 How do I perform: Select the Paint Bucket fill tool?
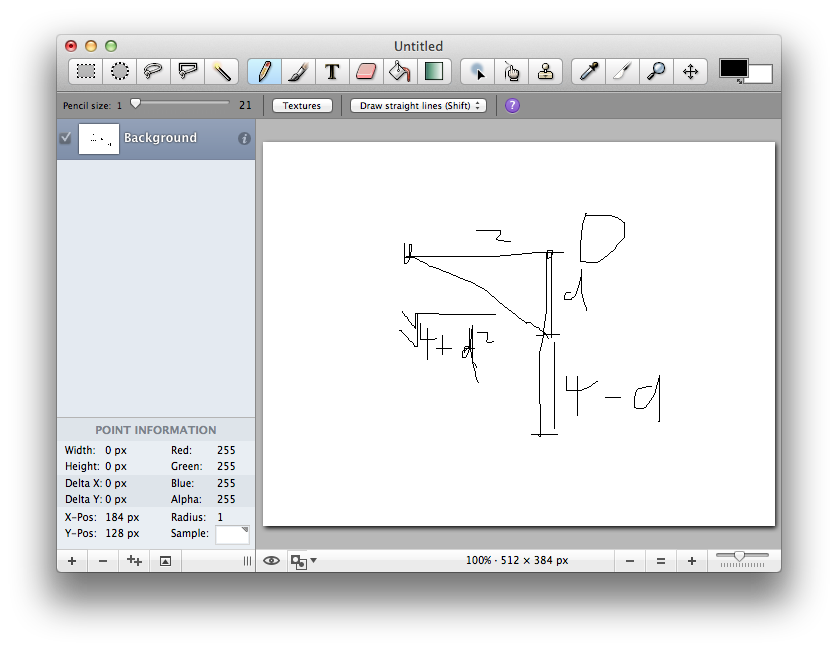pos(400,71)
